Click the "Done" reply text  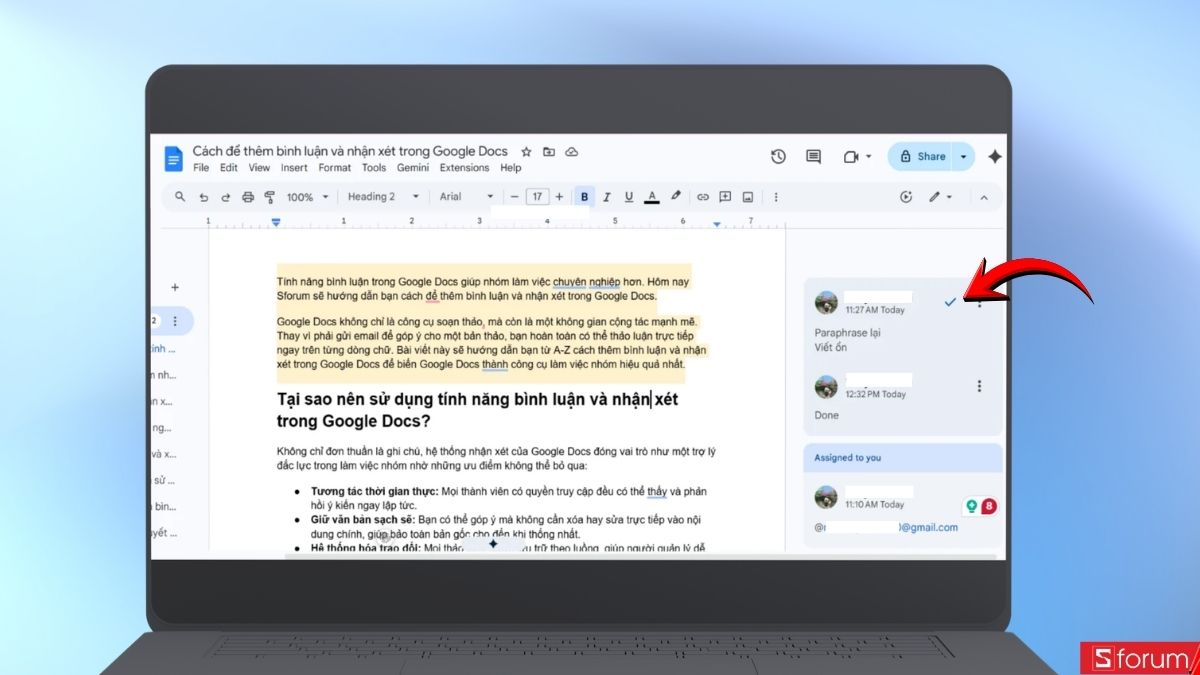pyautogui.click(x=826, y=414)
